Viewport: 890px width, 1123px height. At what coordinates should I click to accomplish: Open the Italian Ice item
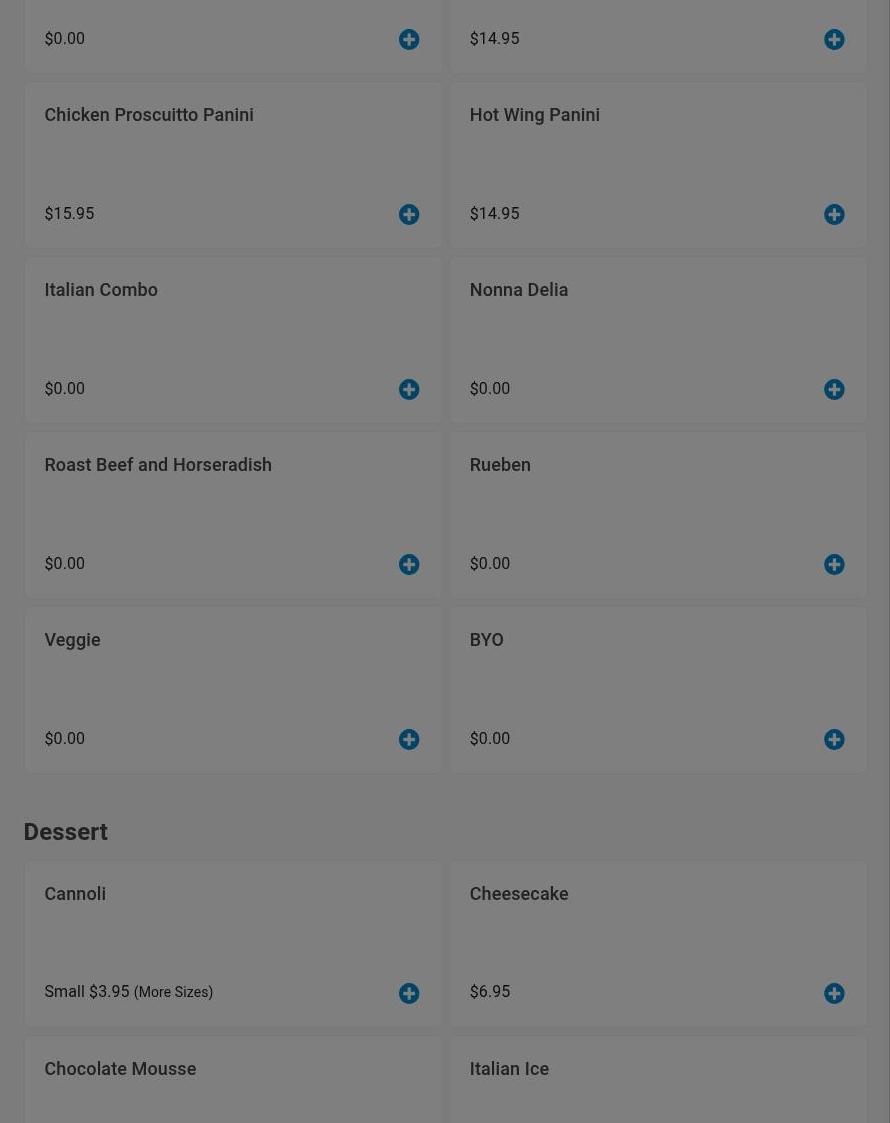[x=509, y=1068]
